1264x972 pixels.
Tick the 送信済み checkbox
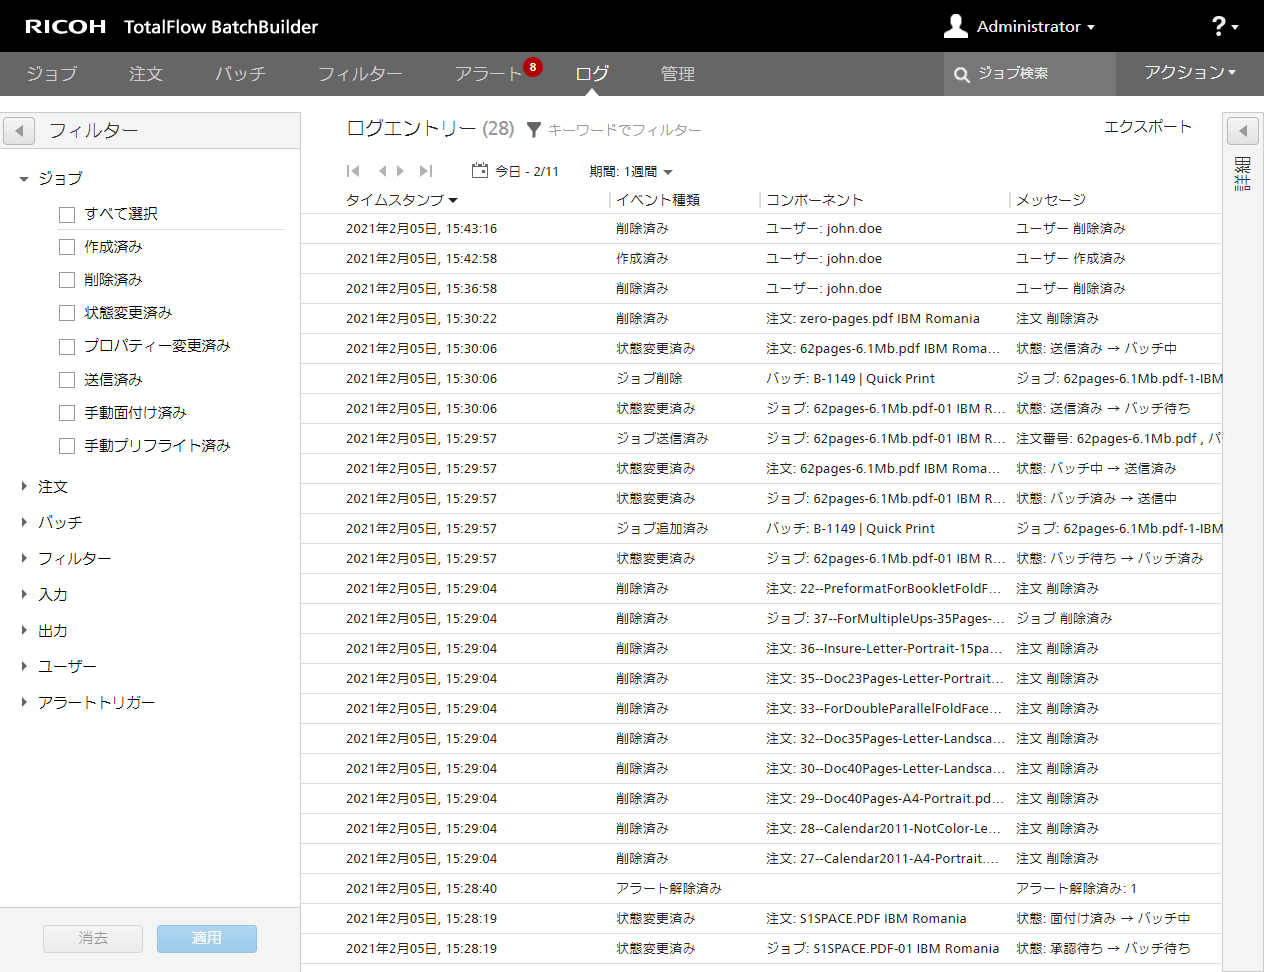click(67, 380)
